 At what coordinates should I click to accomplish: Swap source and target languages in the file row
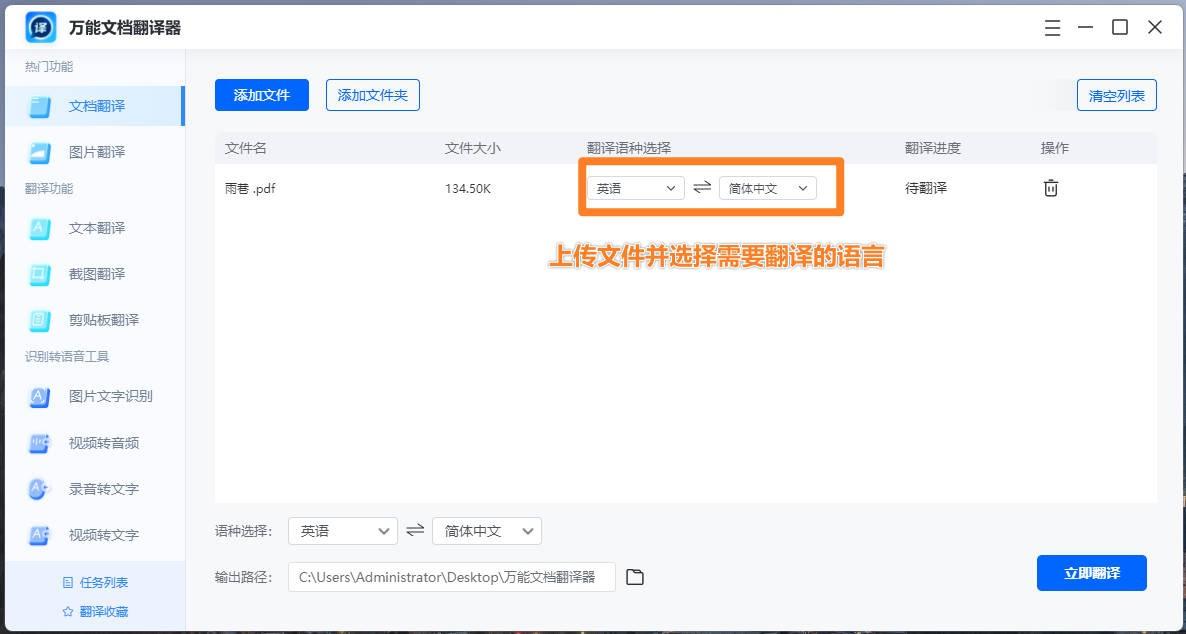[701, 187]
